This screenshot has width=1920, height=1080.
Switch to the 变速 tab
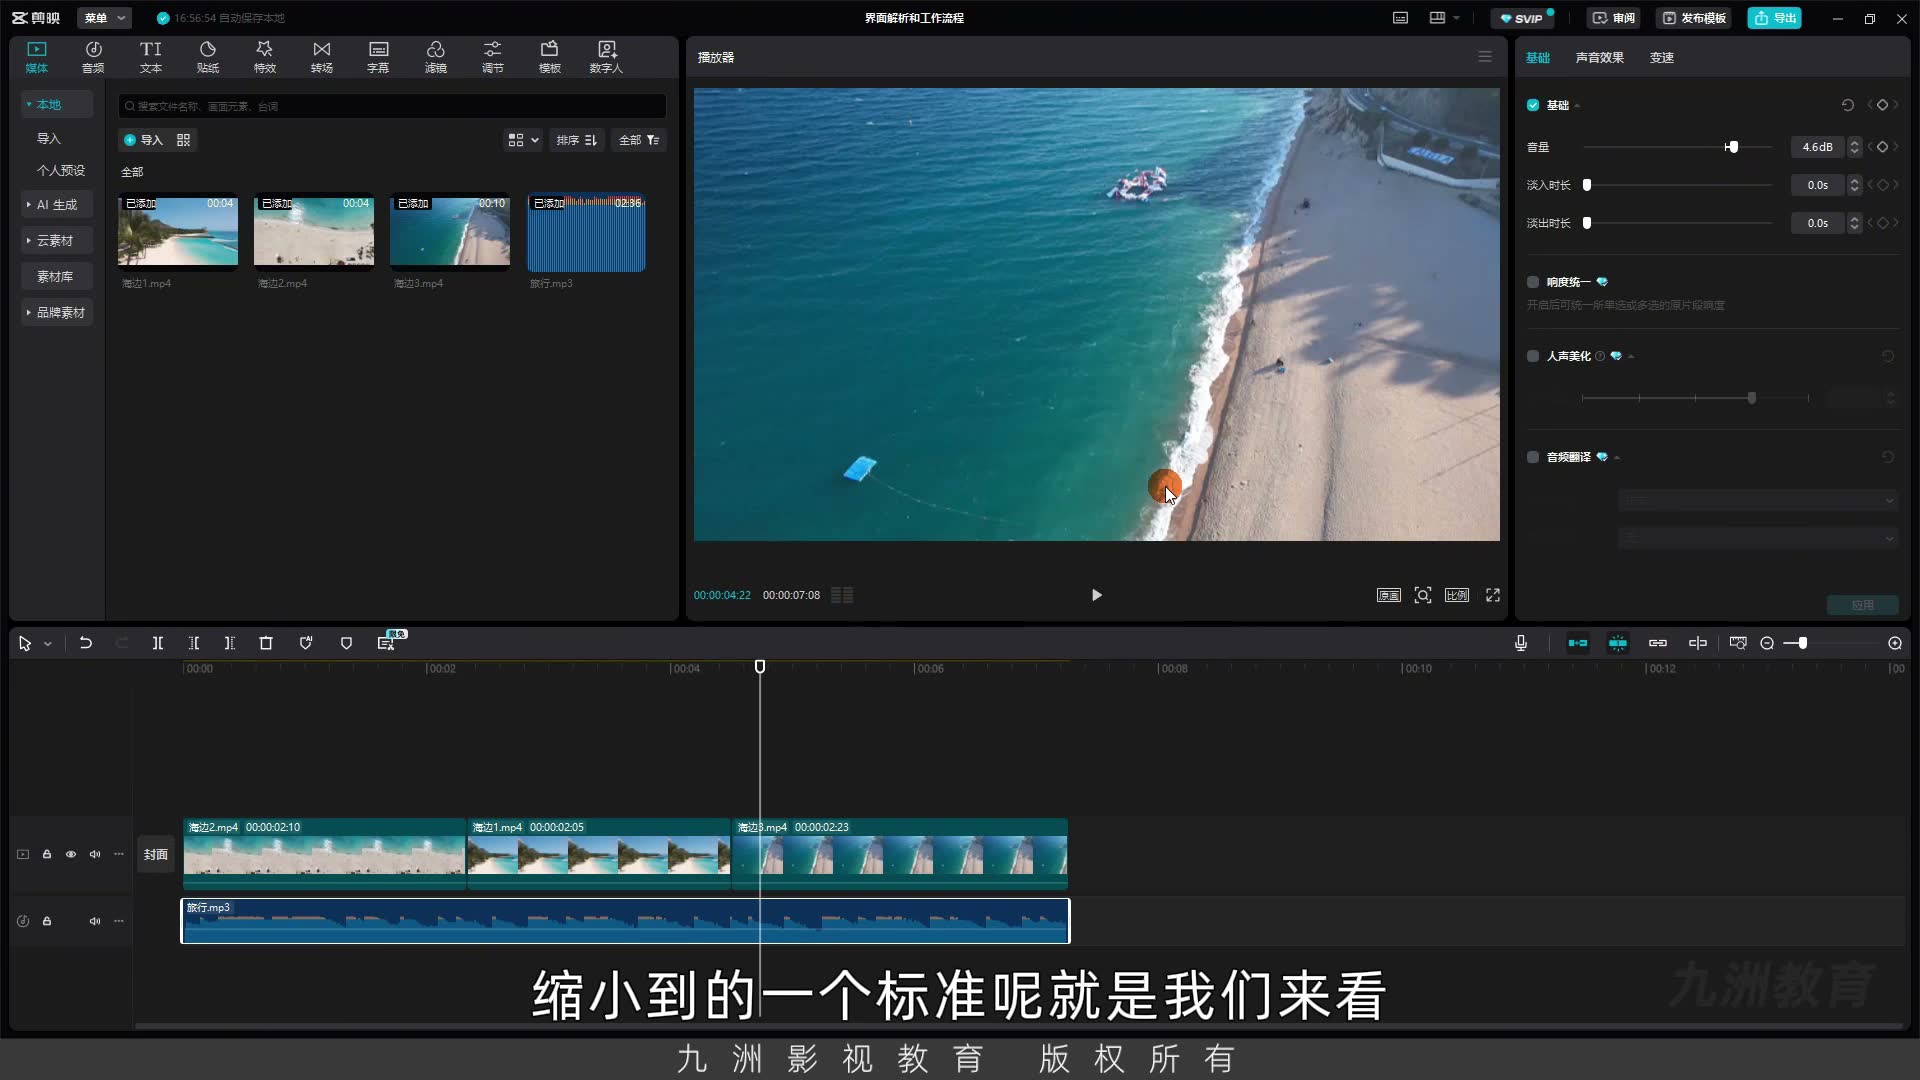[1661, 57]
